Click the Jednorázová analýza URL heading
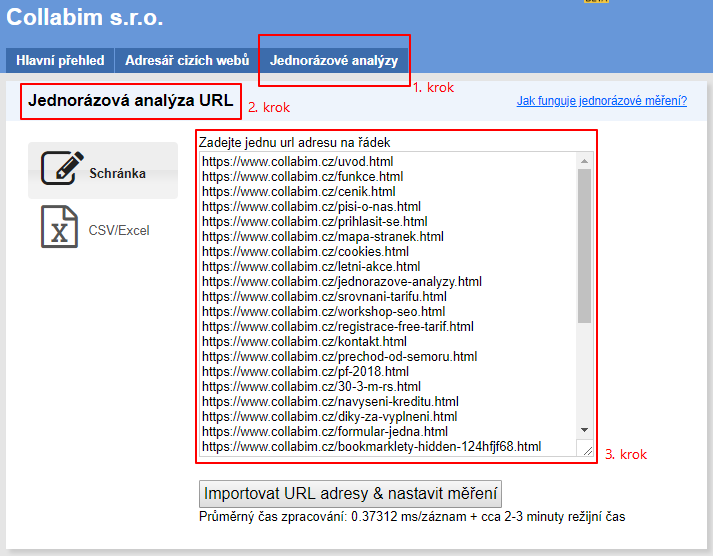 point(131,100)
